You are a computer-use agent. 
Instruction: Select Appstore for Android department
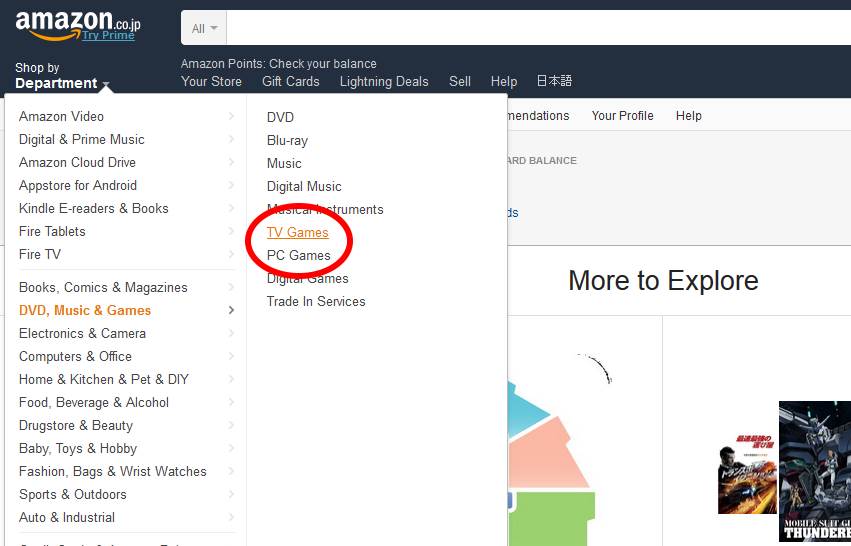tap(78, 186)
